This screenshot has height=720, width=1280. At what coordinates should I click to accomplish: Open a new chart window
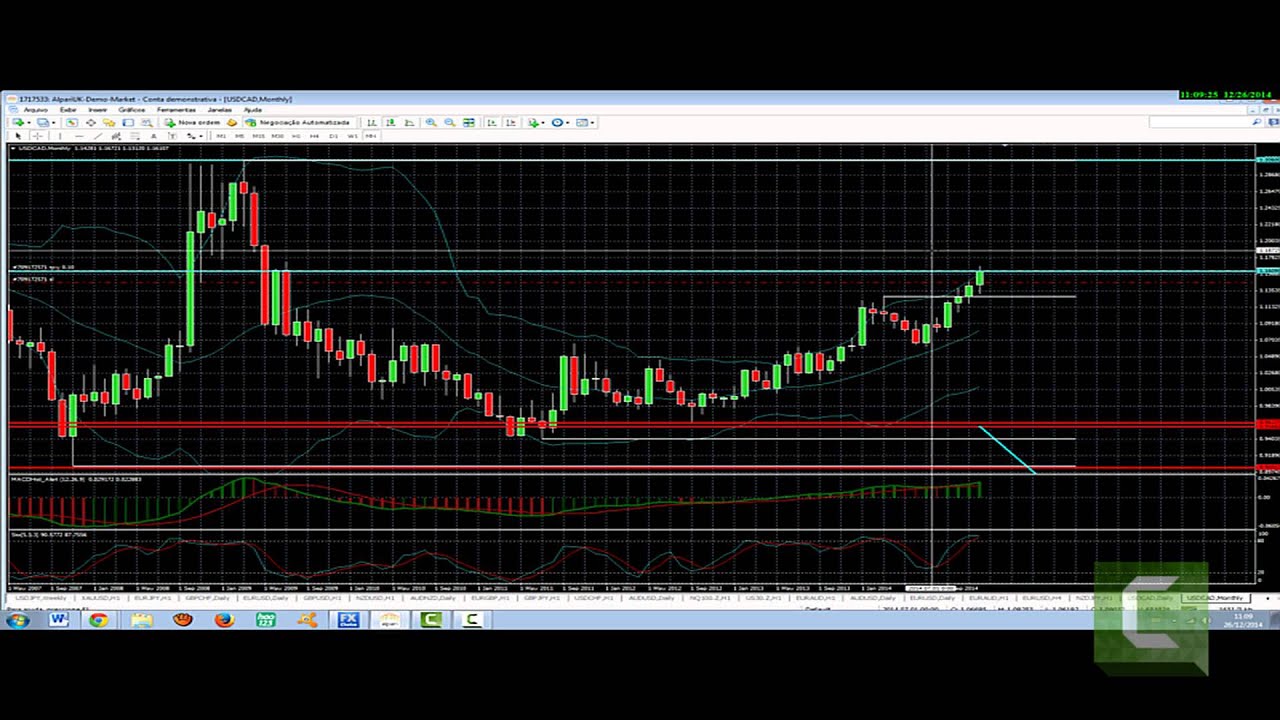17,122
